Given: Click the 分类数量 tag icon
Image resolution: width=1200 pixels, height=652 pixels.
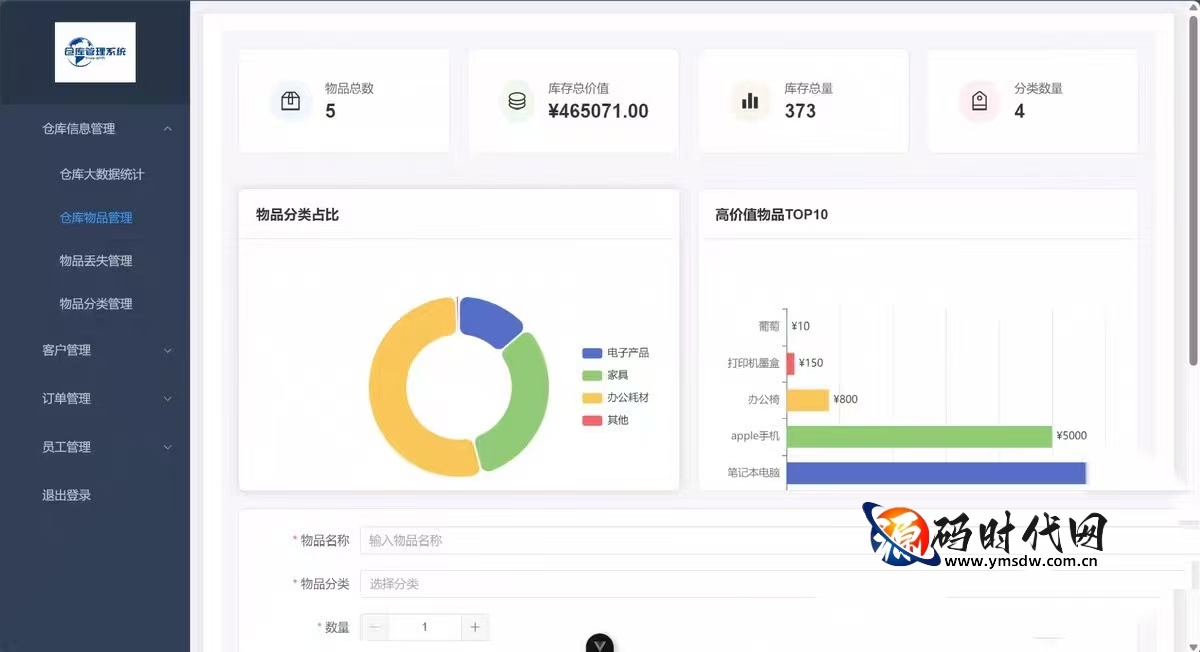Looking at the screenshot, I should pyautogui.click(x=979, y=100).
